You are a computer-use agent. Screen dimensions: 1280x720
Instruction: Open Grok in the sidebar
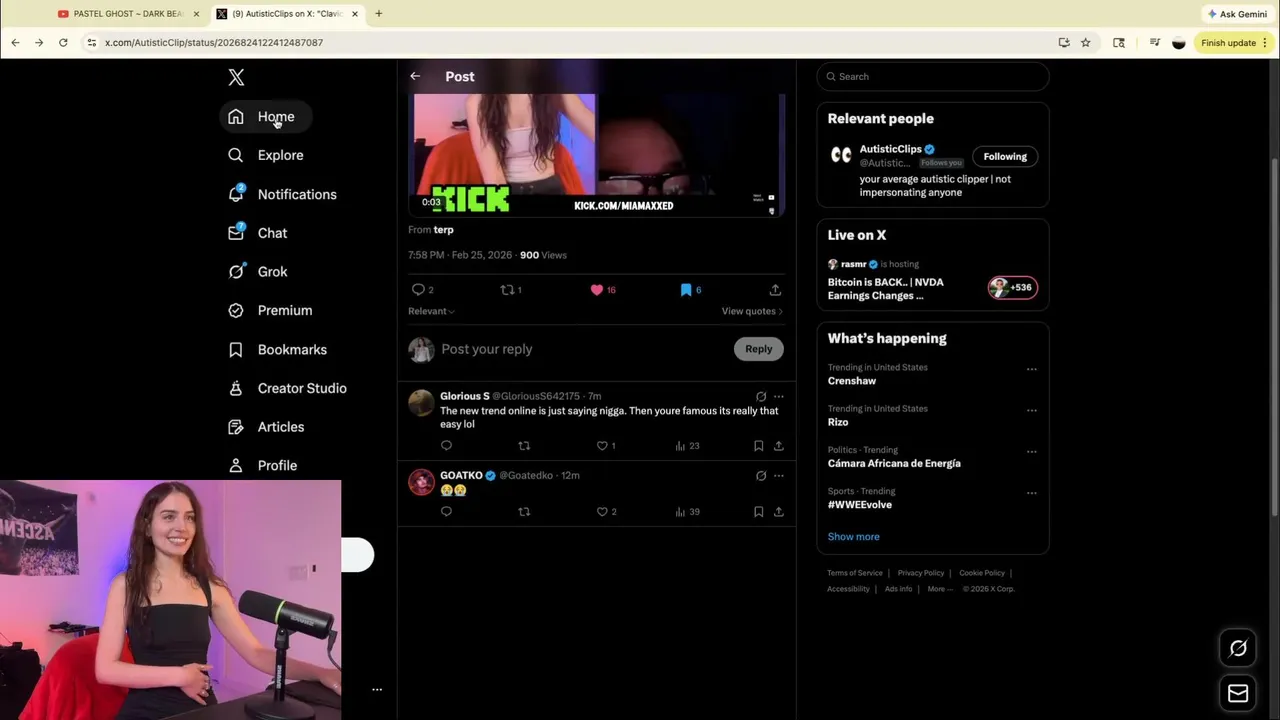[258, 271]
